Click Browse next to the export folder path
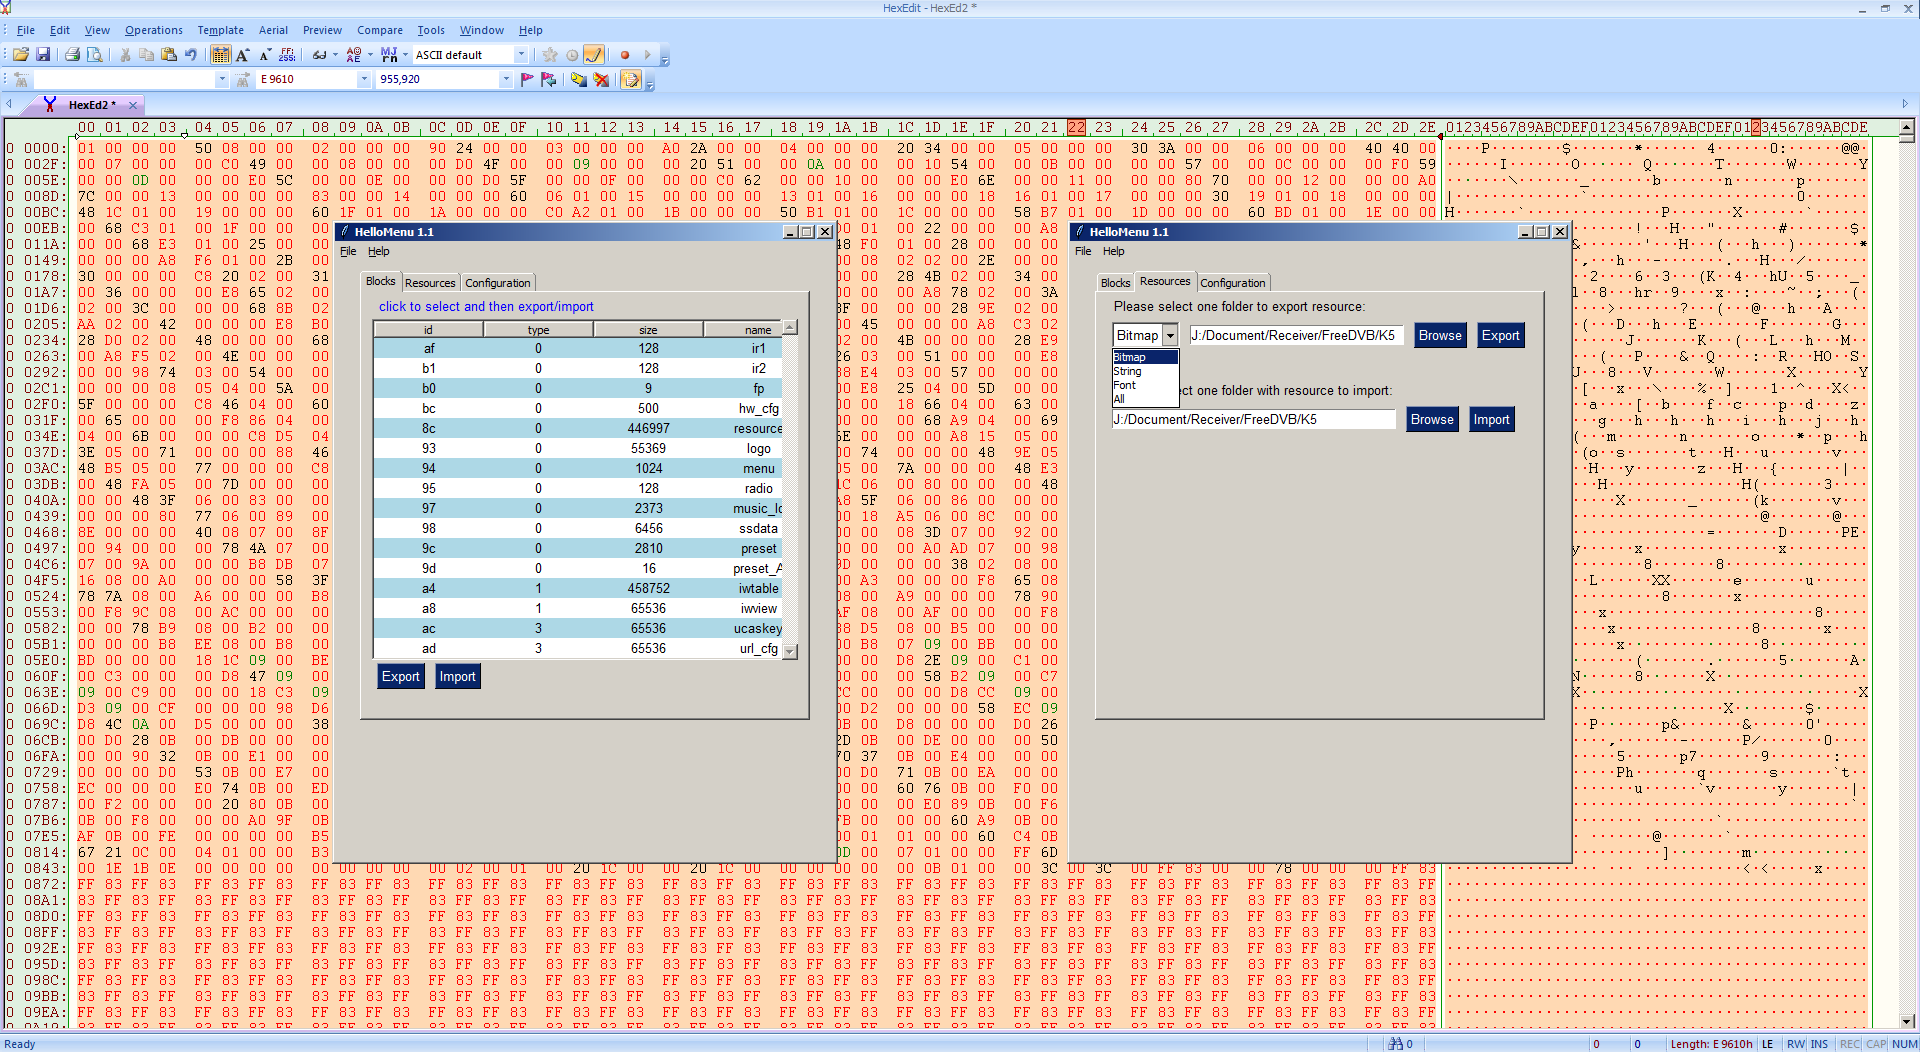1920x1052 pixels. tap(1440, 336)
